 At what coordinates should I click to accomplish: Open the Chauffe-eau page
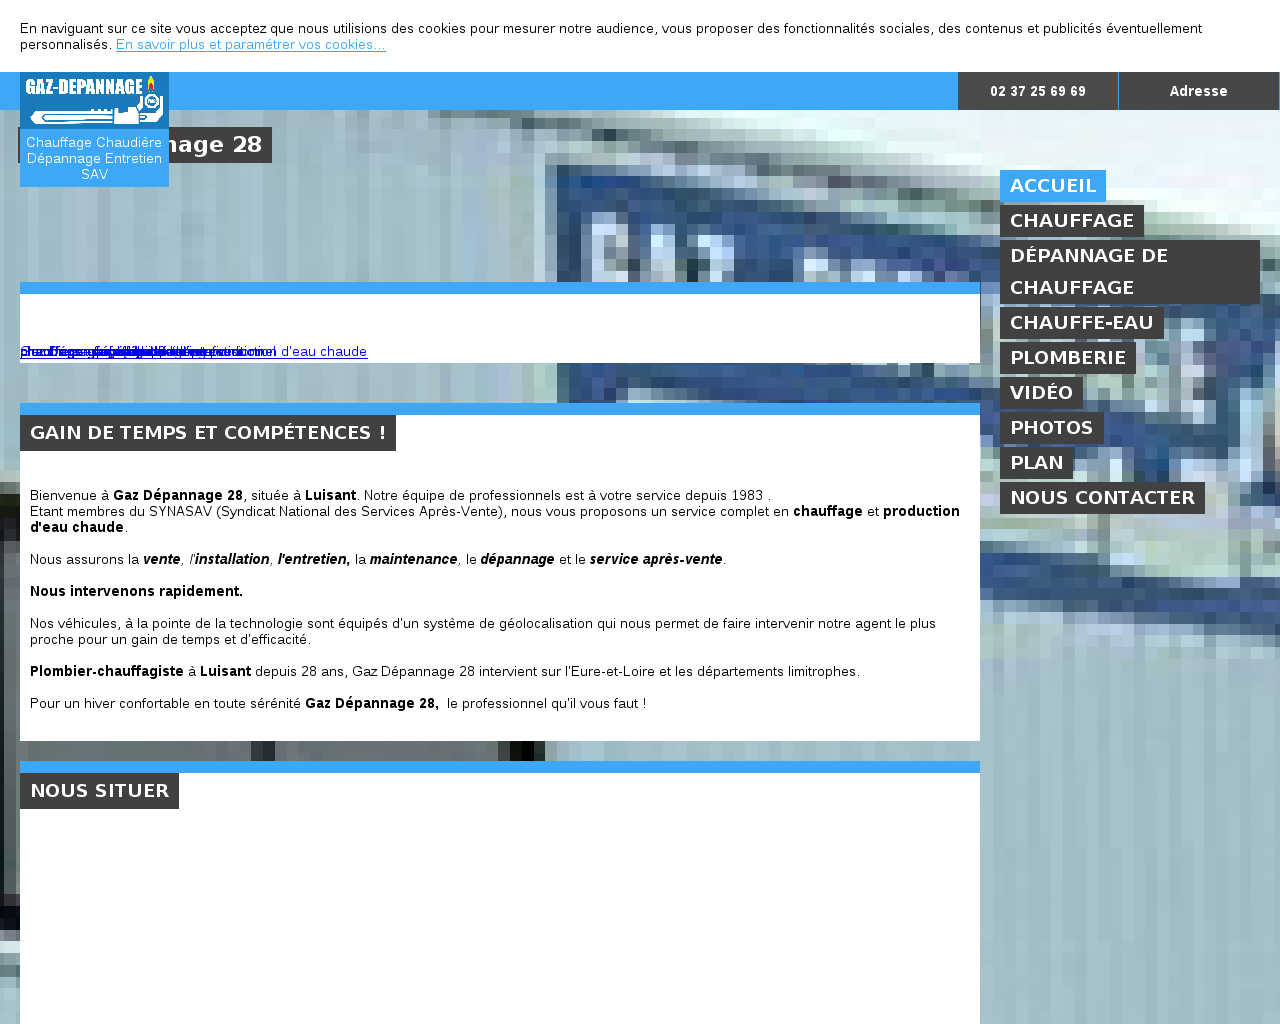coord(1082,323)
